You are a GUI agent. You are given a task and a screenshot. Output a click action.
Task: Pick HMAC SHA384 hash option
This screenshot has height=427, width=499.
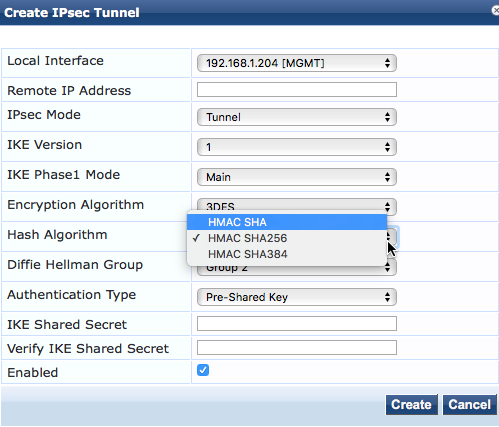(x=287, y=254)
